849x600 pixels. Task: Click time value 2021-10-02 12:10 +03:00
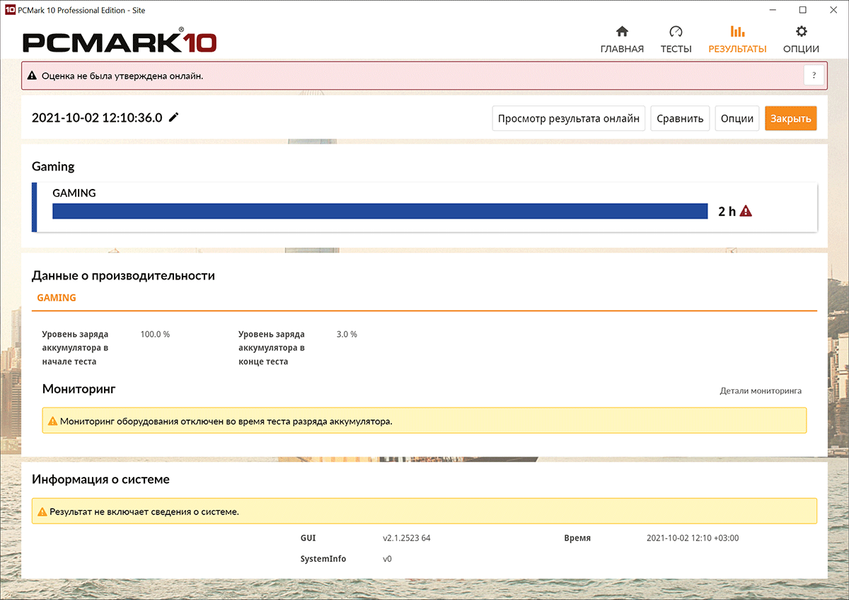tap(693, 538)
